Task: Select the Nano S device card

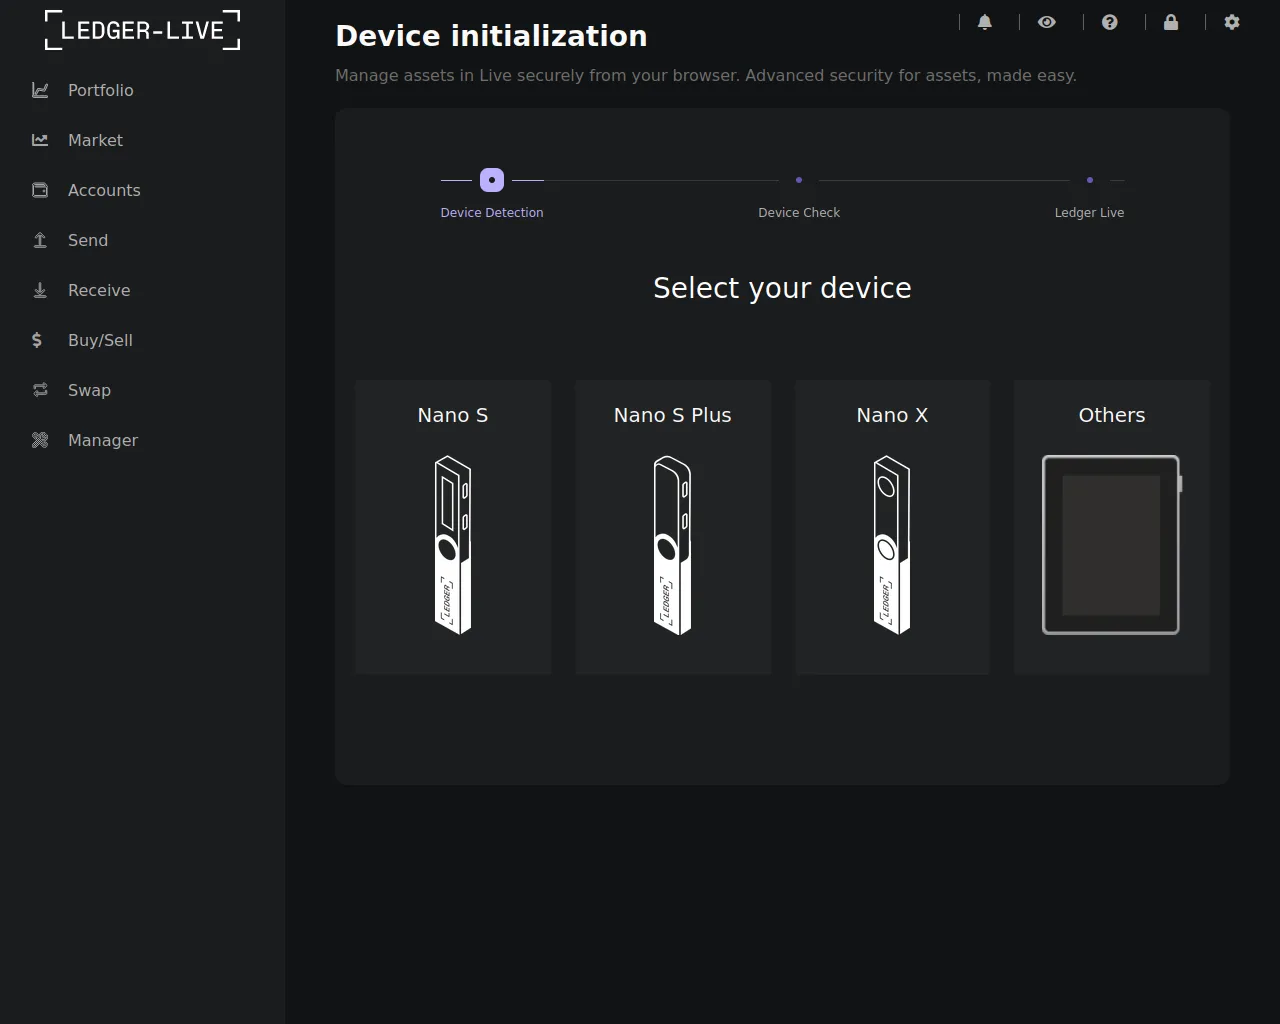Action: click(453, 526)
